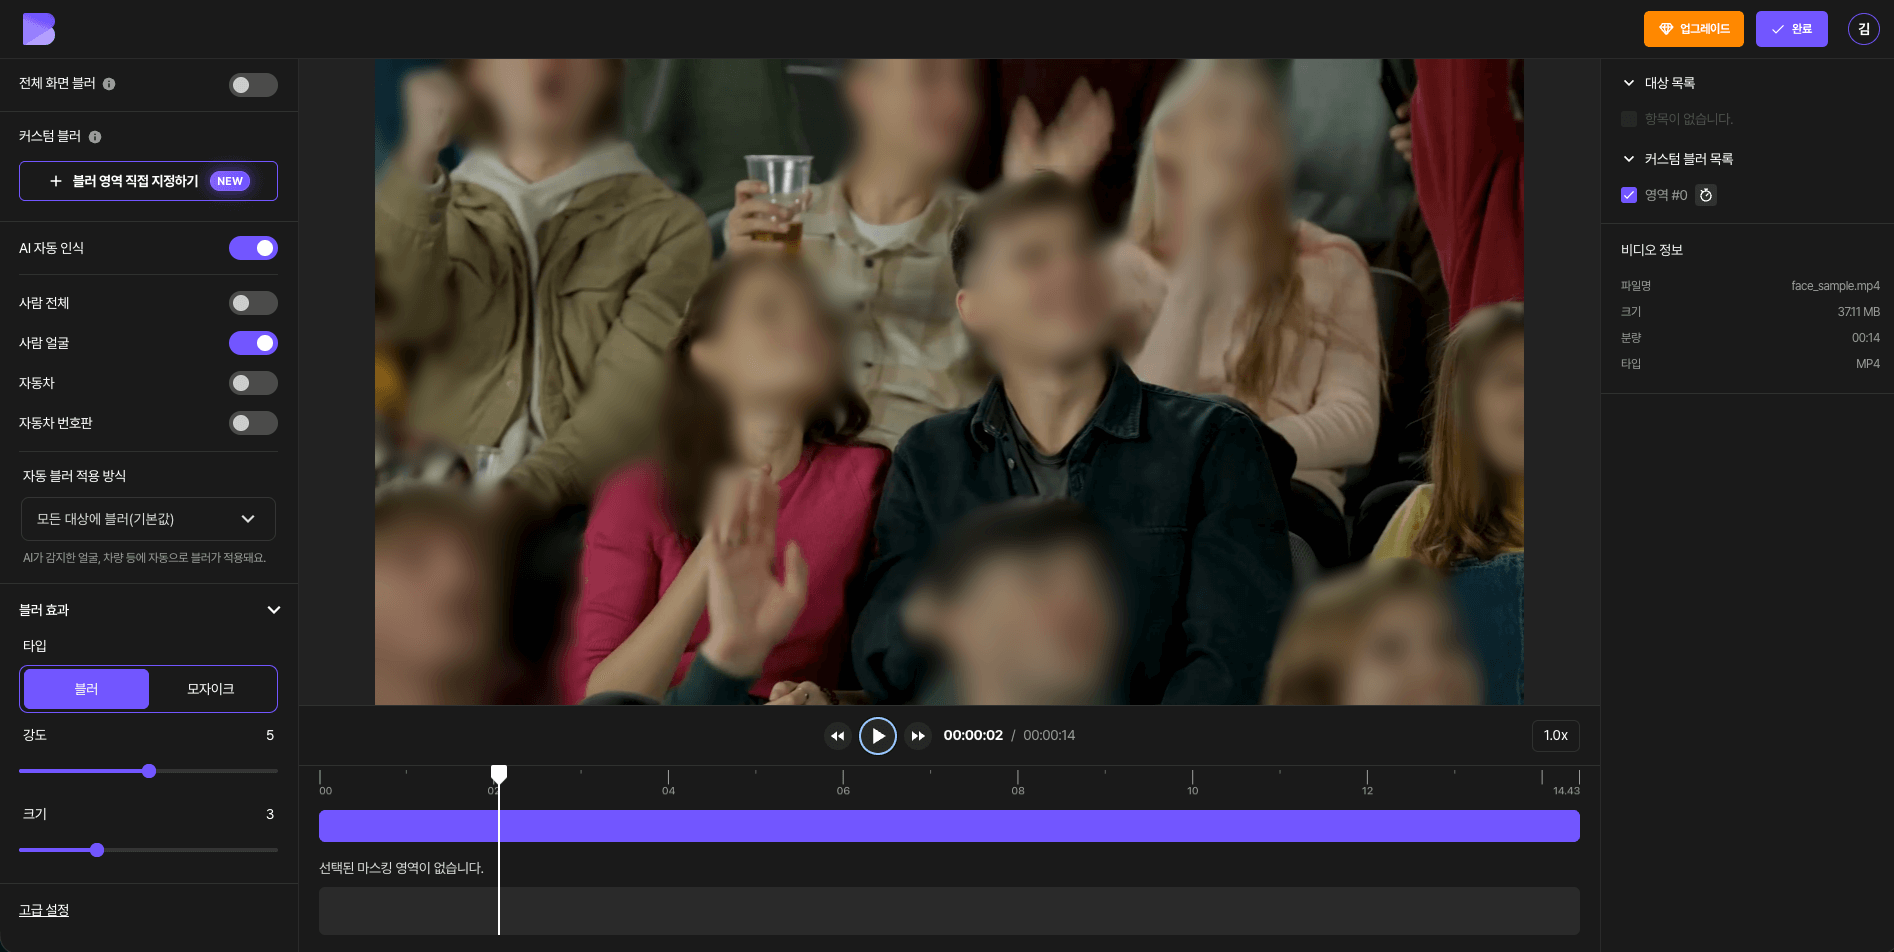
Task: Disable the 사람 얼굴 toggle
Action: coord(253,342)
